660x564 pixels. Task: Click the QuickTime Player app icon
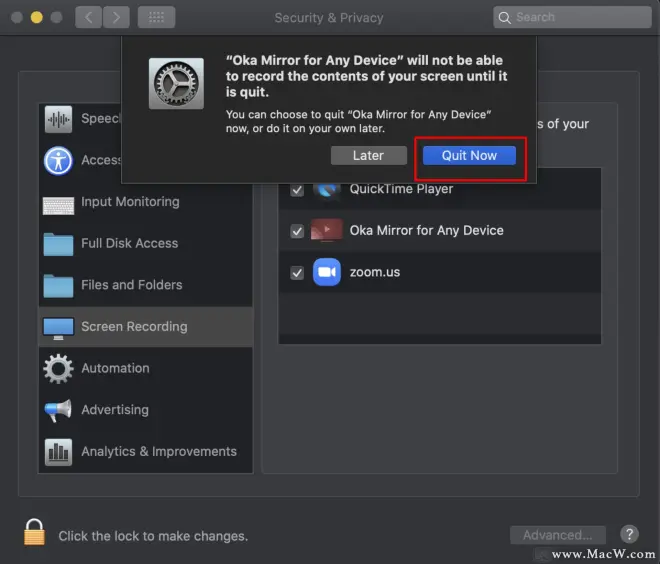(327, 191)
